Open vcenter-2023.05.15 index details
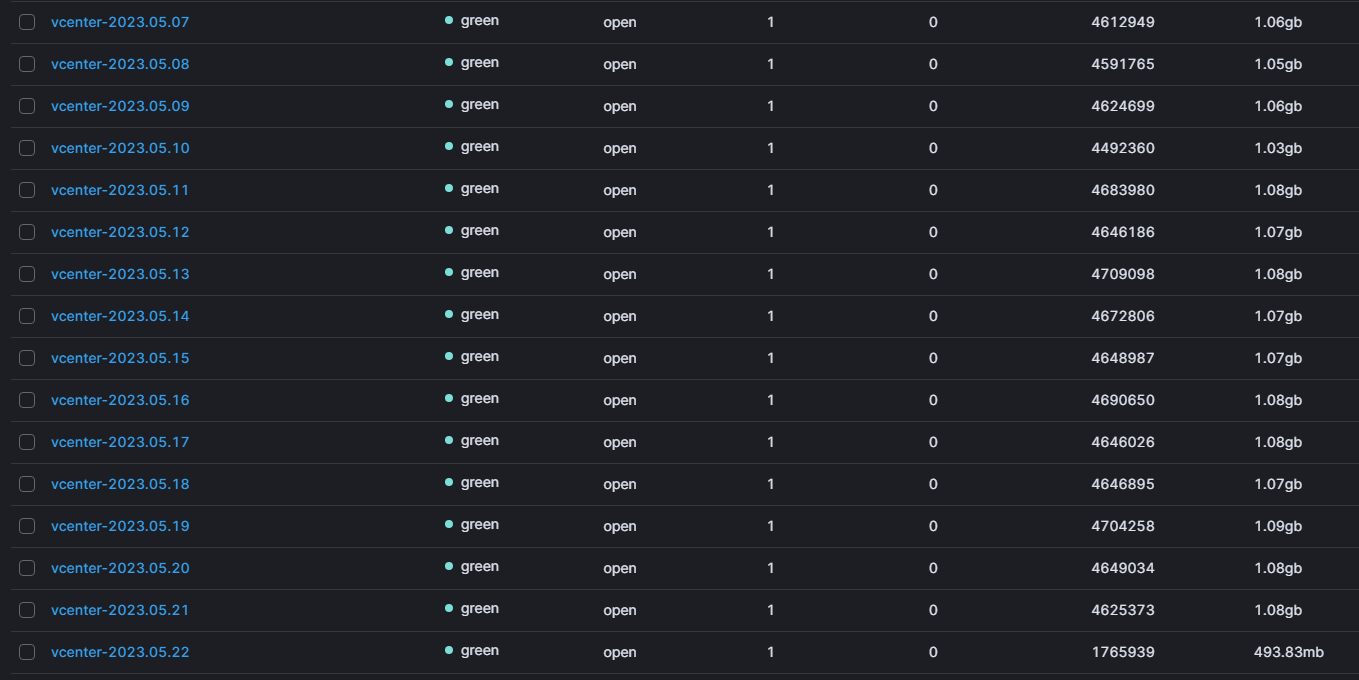 tap(120, 358)
